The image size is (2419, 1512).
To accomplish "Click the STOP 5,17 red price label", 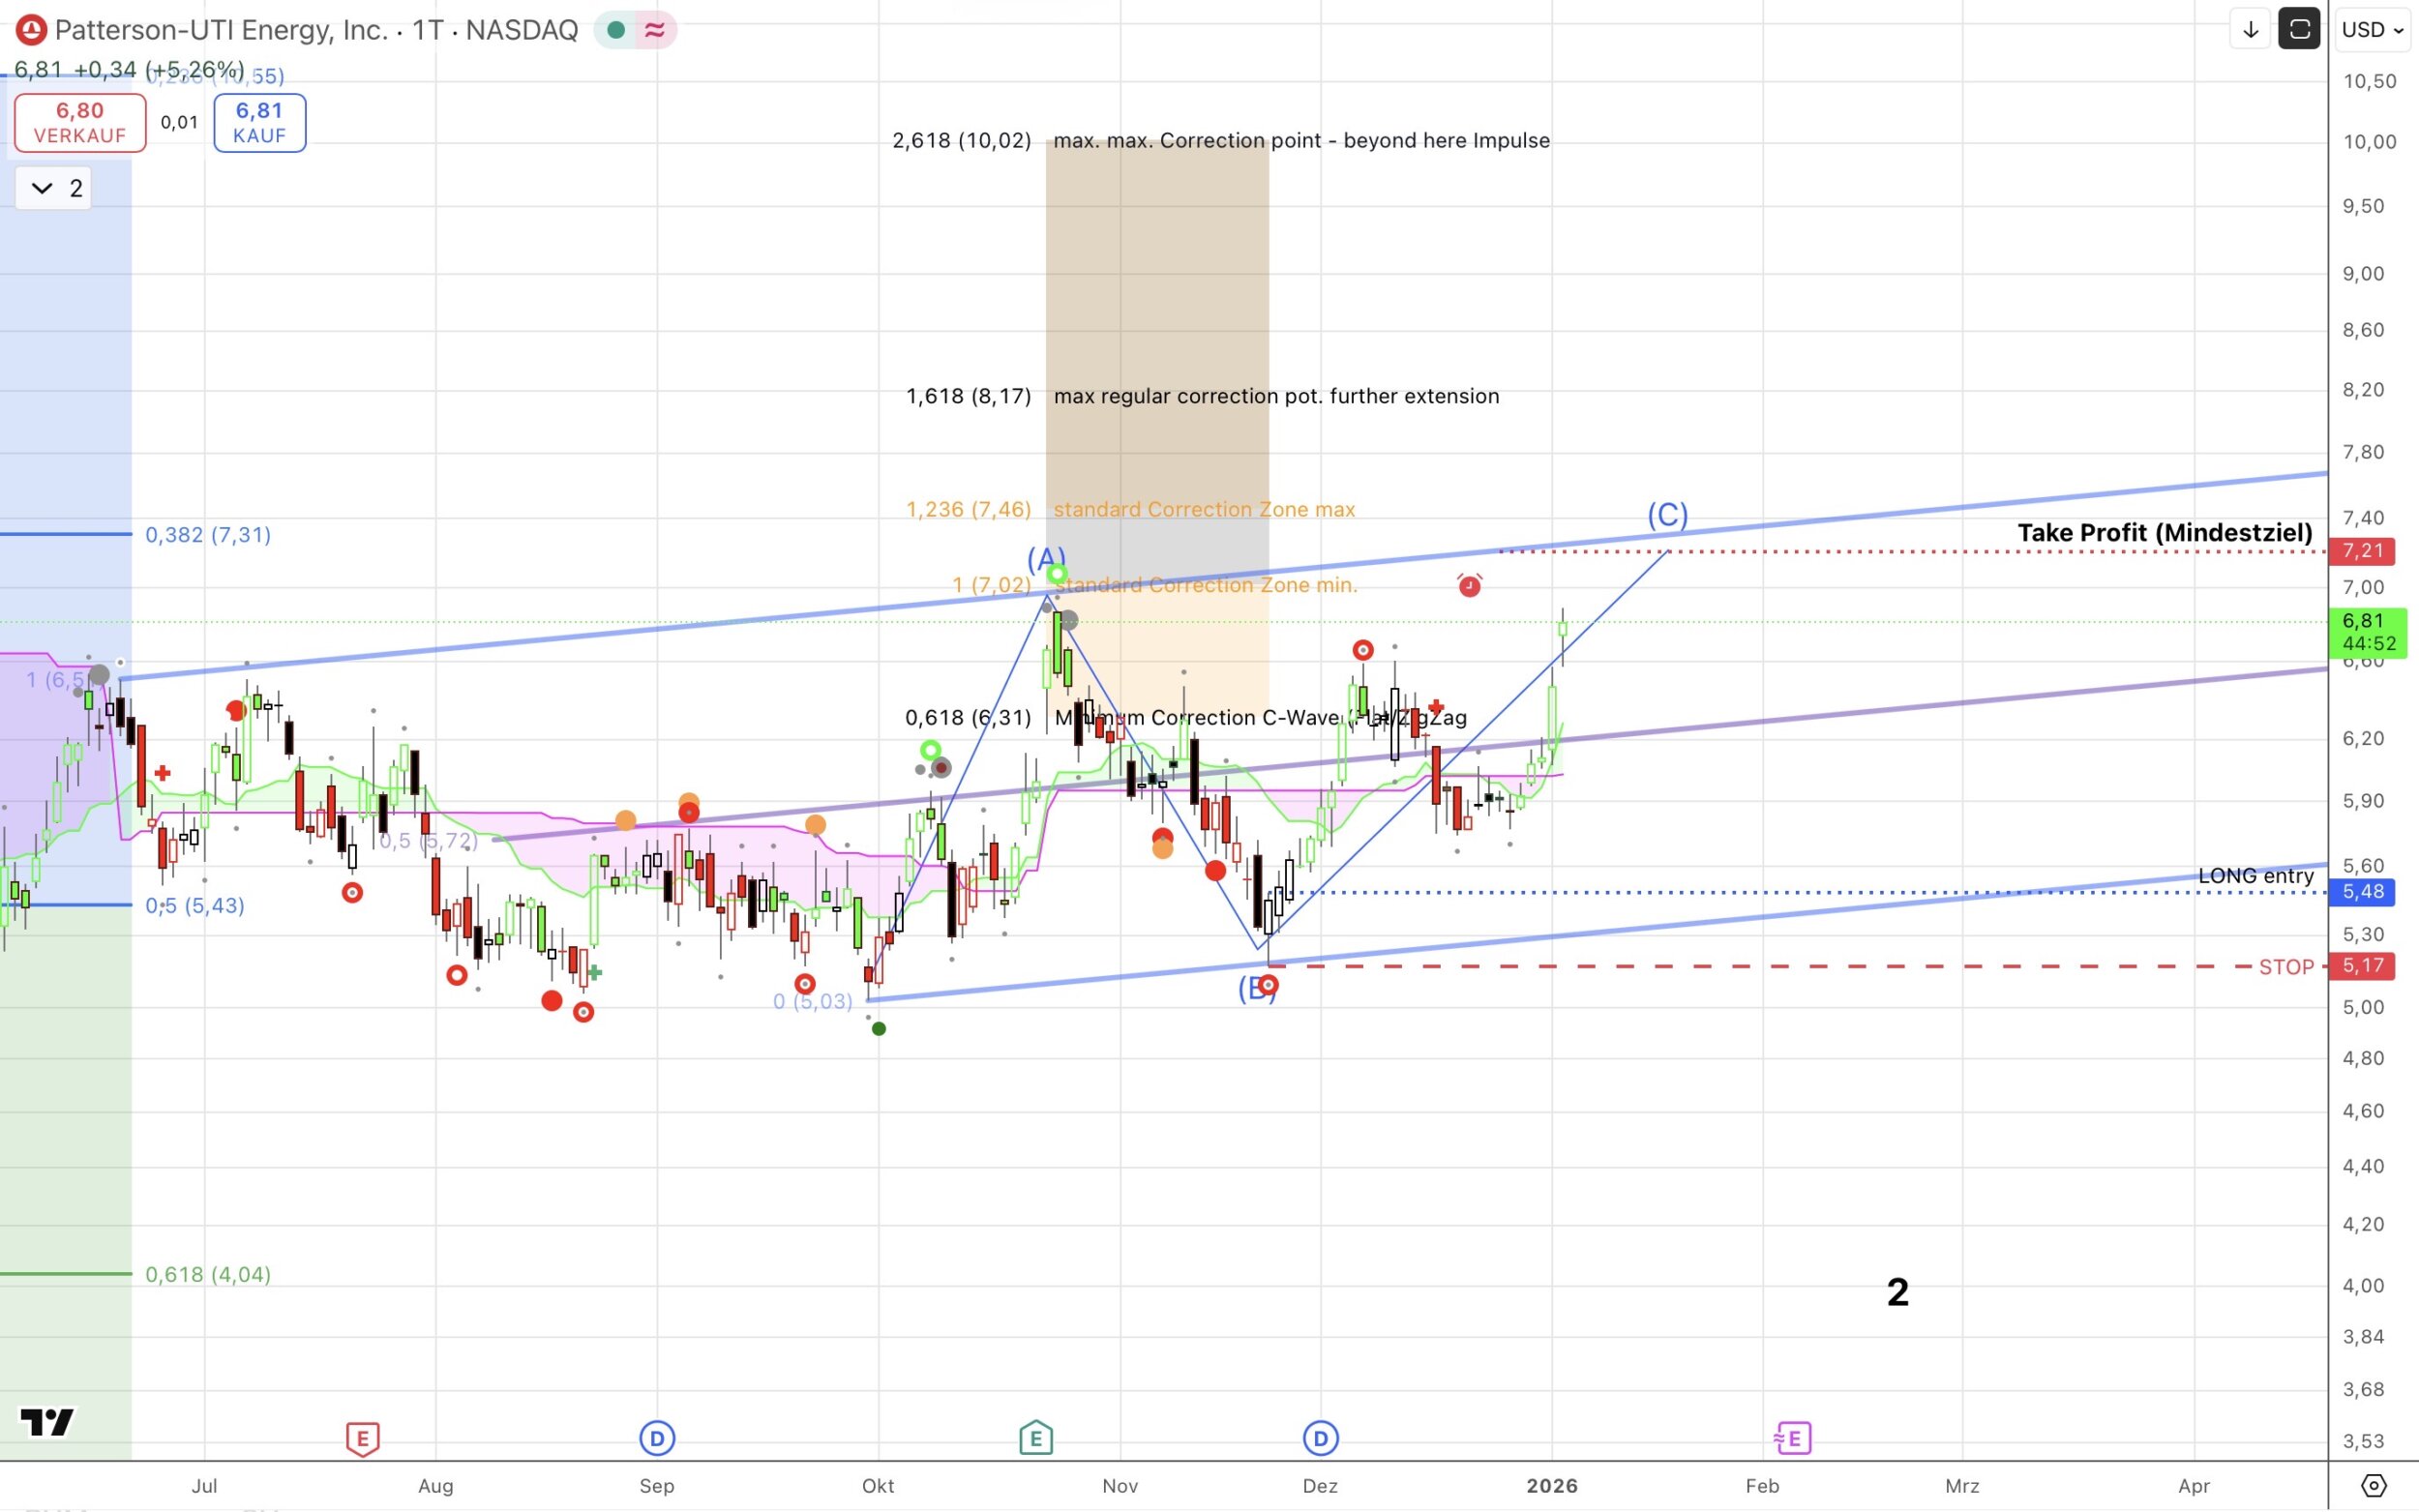I will [x=2362, y=966].
